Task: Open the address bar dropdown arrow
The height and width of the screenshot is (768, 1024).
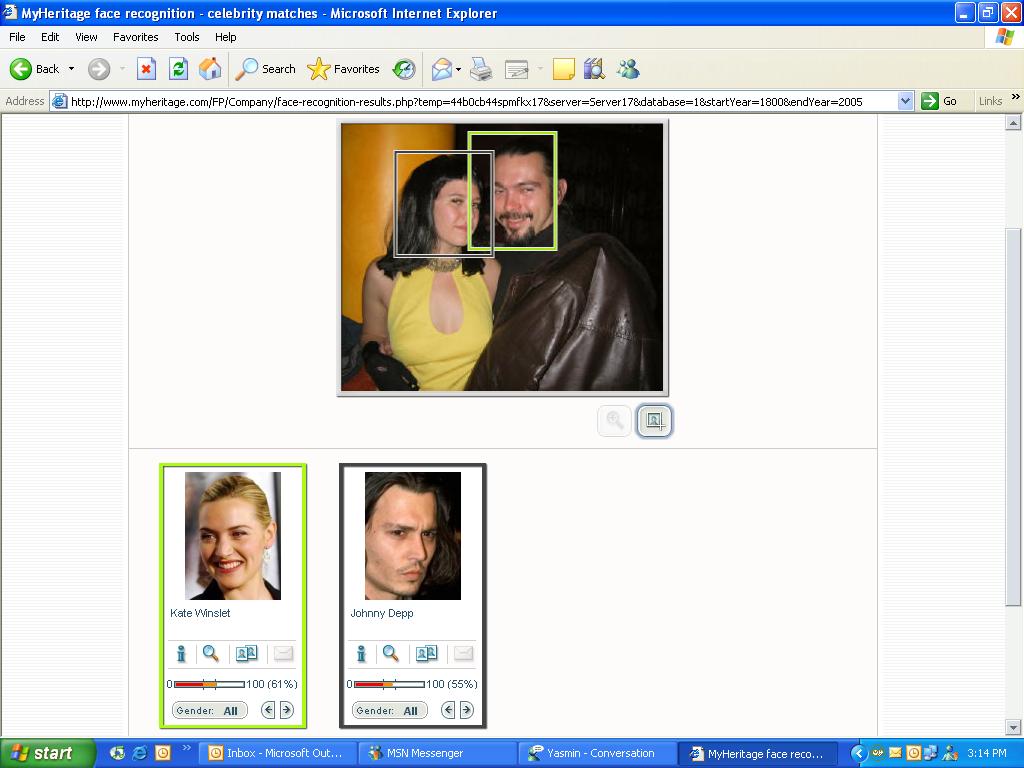Action: [x=905, y=101]
